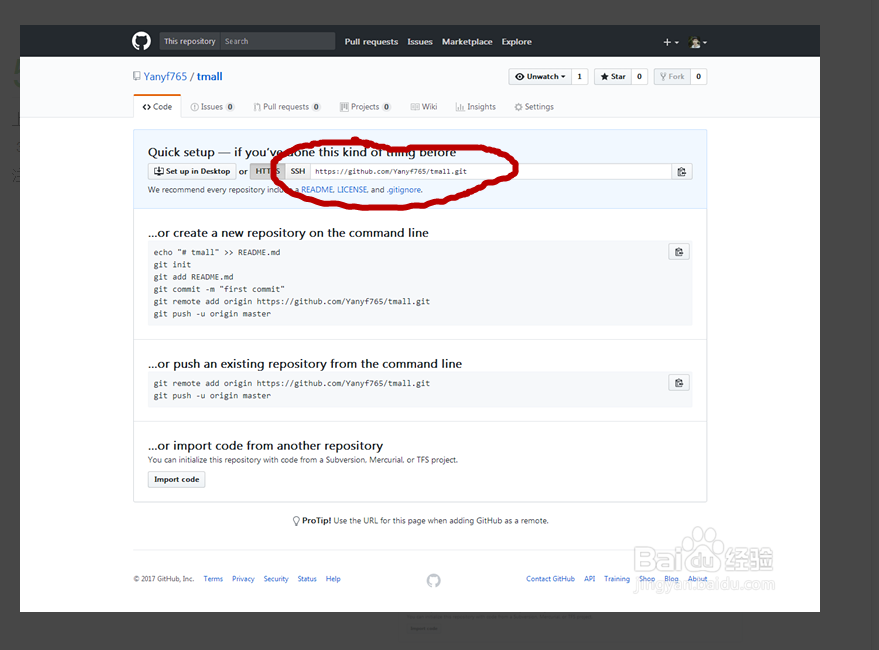Open the Status footer link
Screen dimensions: 879x650
pyautogui.click(x=307, y=579)
